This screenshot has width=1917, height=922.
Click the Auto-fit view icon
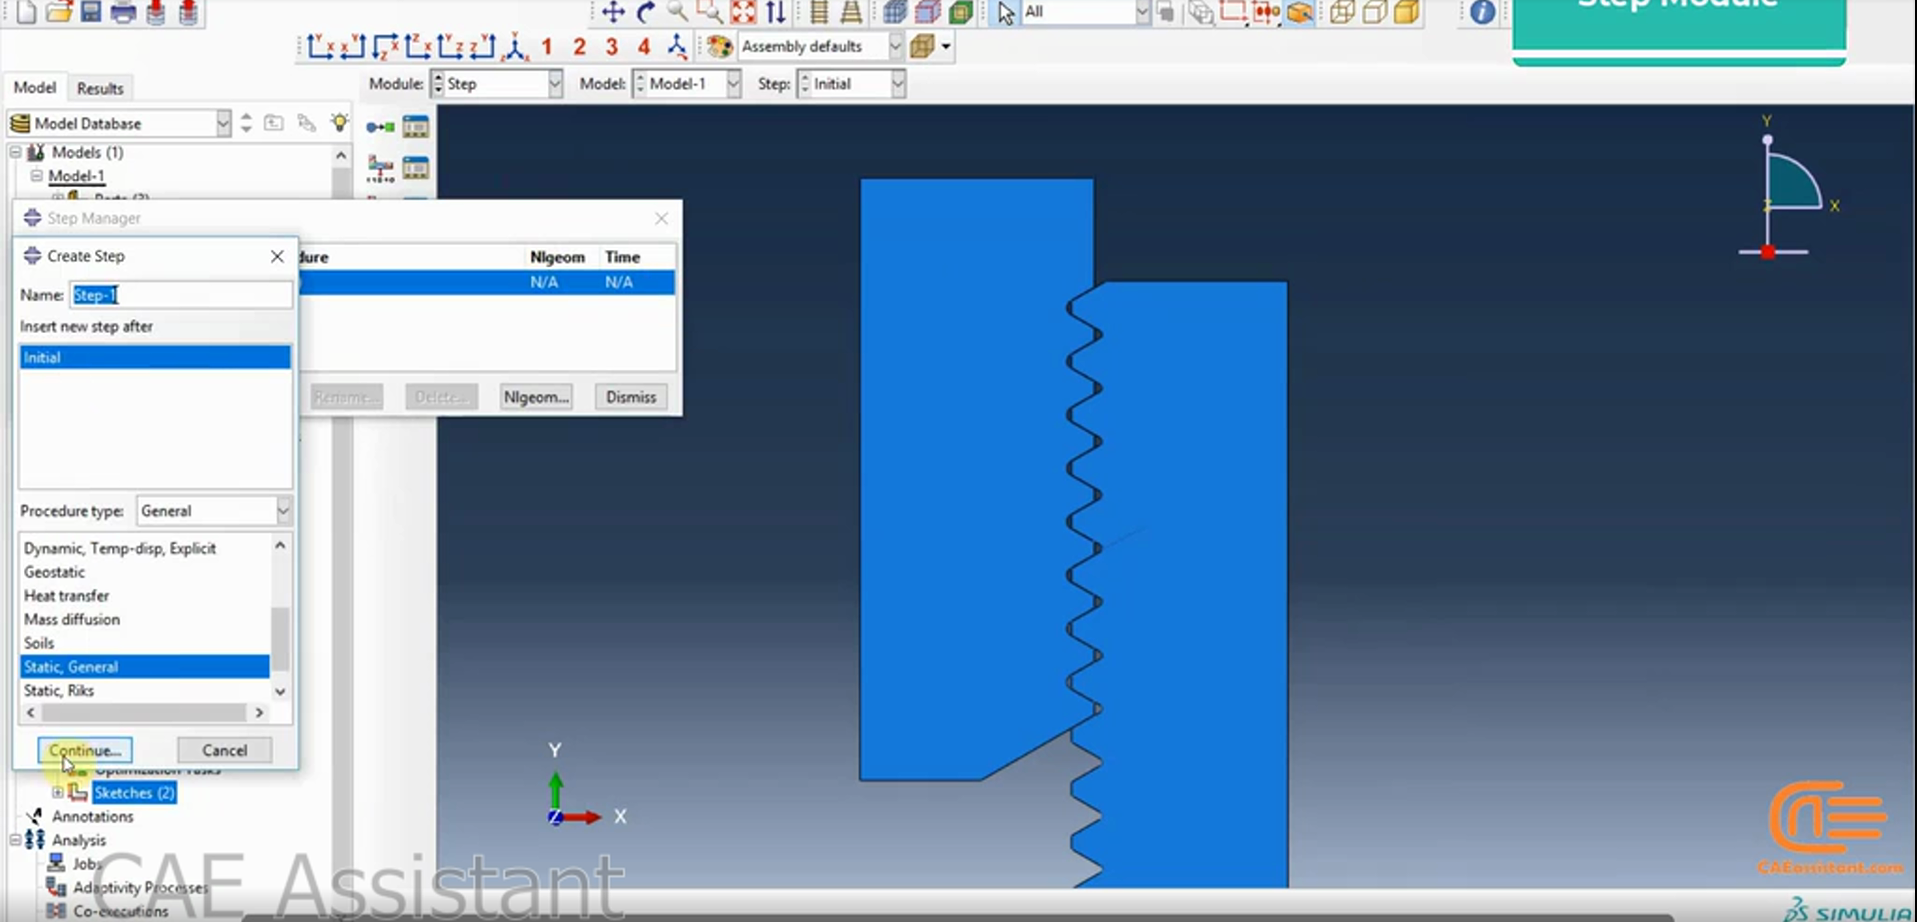743,12
